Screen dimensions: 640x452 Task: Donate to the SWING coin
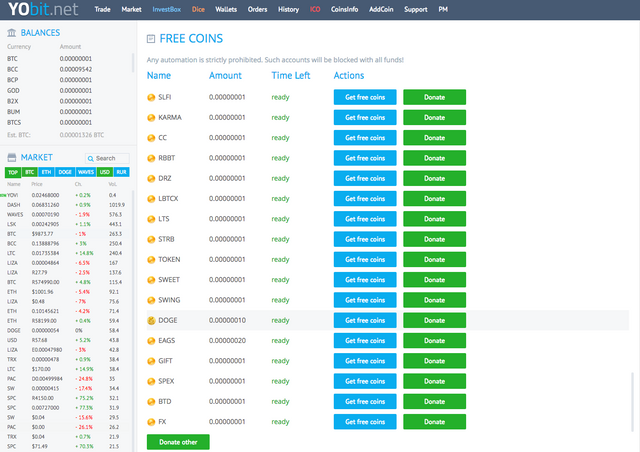point(434,300)
